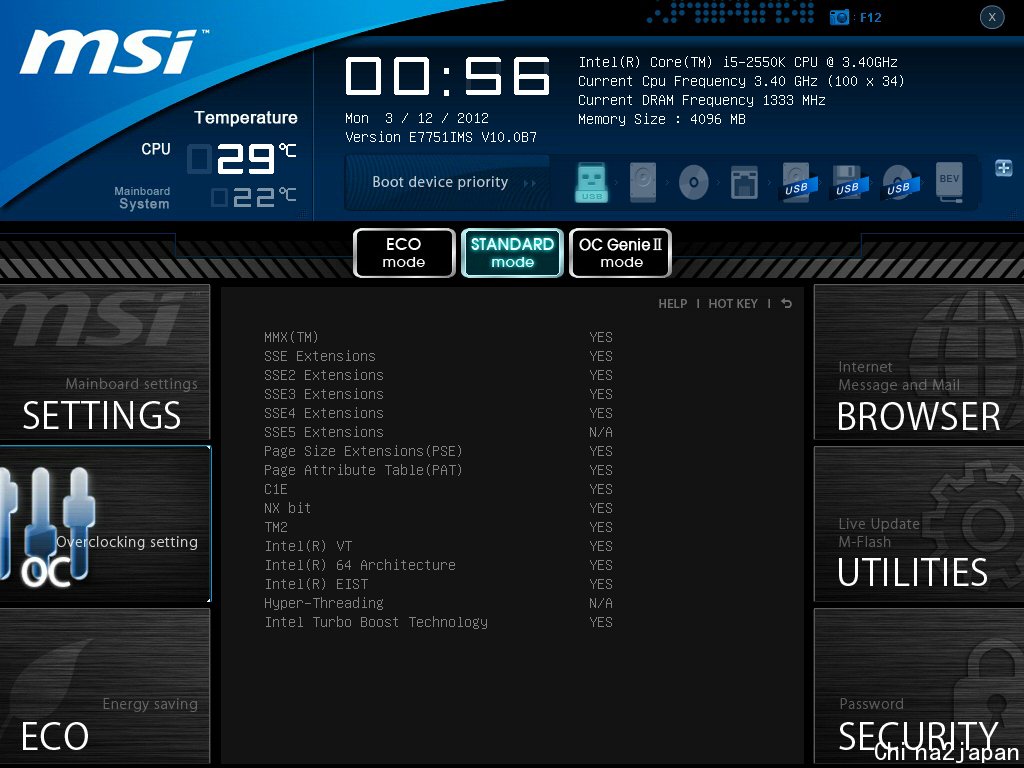Click the BEV boot device icon

point(949,182)
